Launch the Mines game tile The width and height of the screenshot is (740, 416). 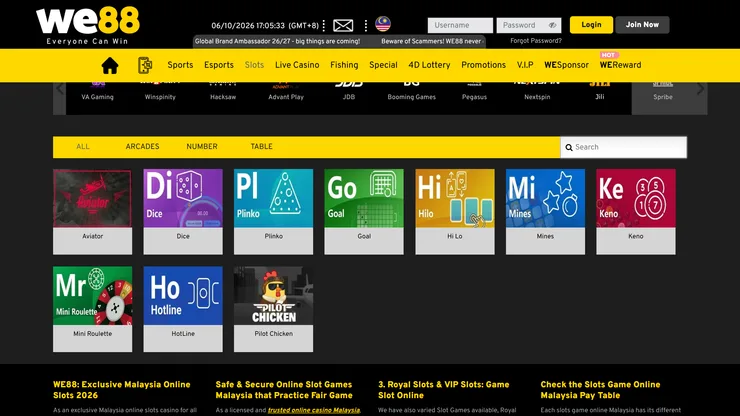tap(545, 212)
